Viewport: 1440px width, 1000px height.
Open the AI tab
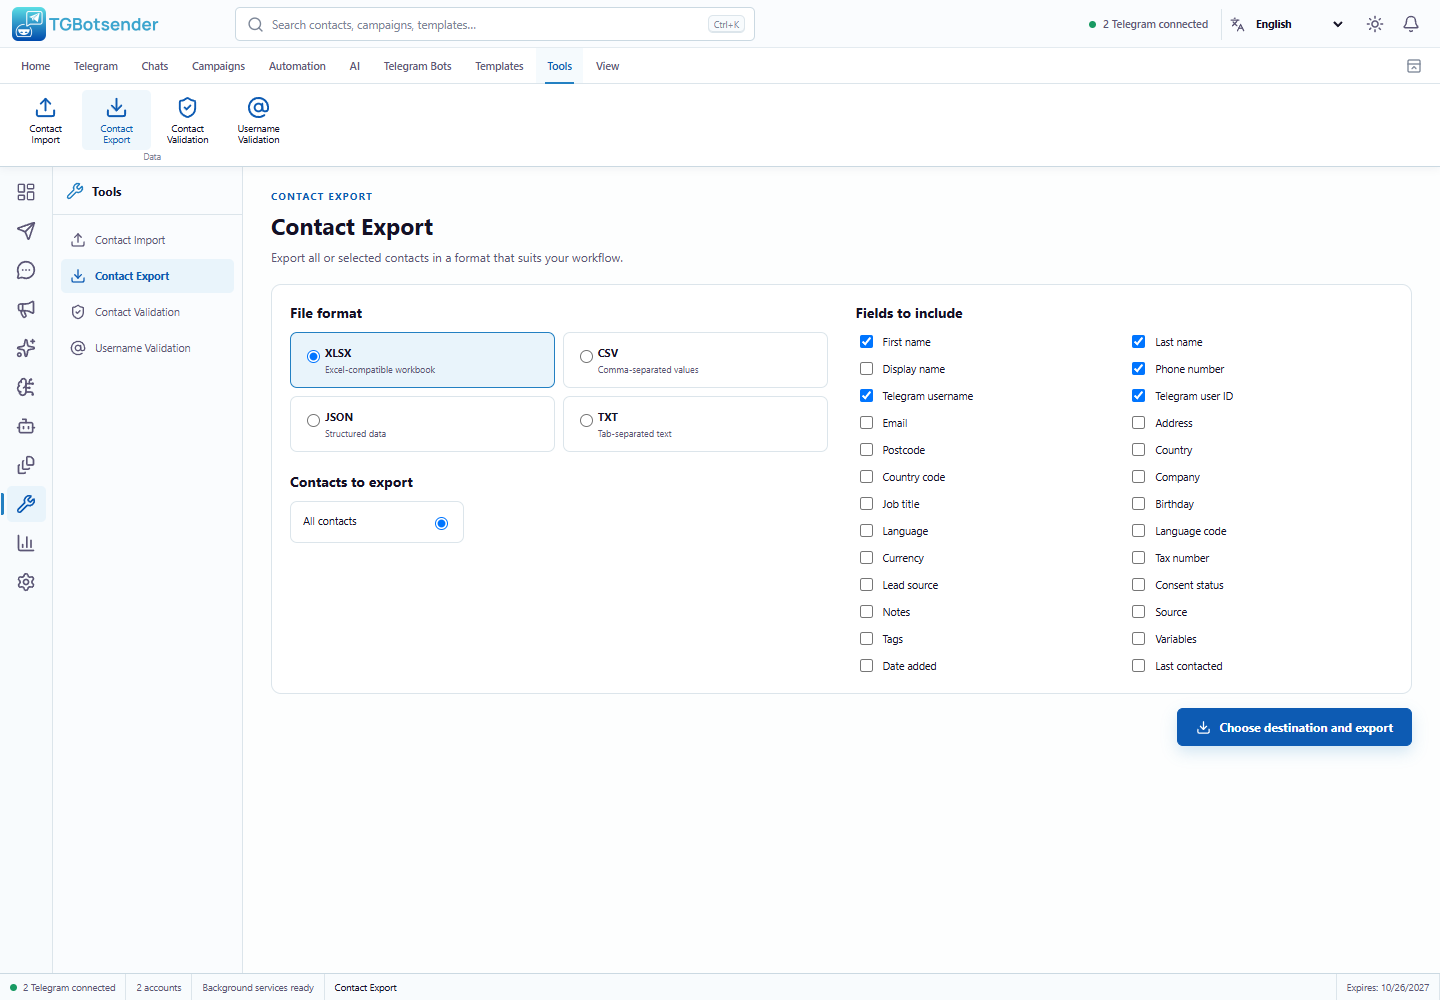[355, 66]
